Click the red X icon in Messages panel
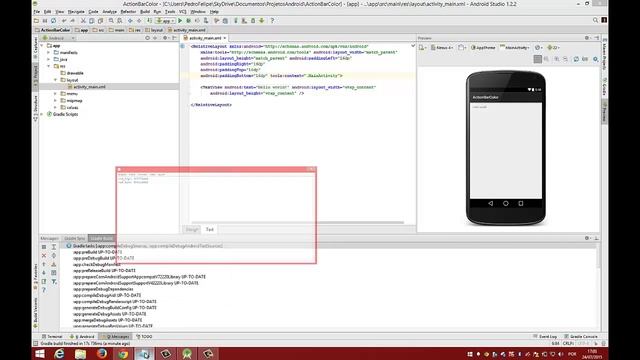The width and height of the screenshot is (640, 360). [44, 256]
